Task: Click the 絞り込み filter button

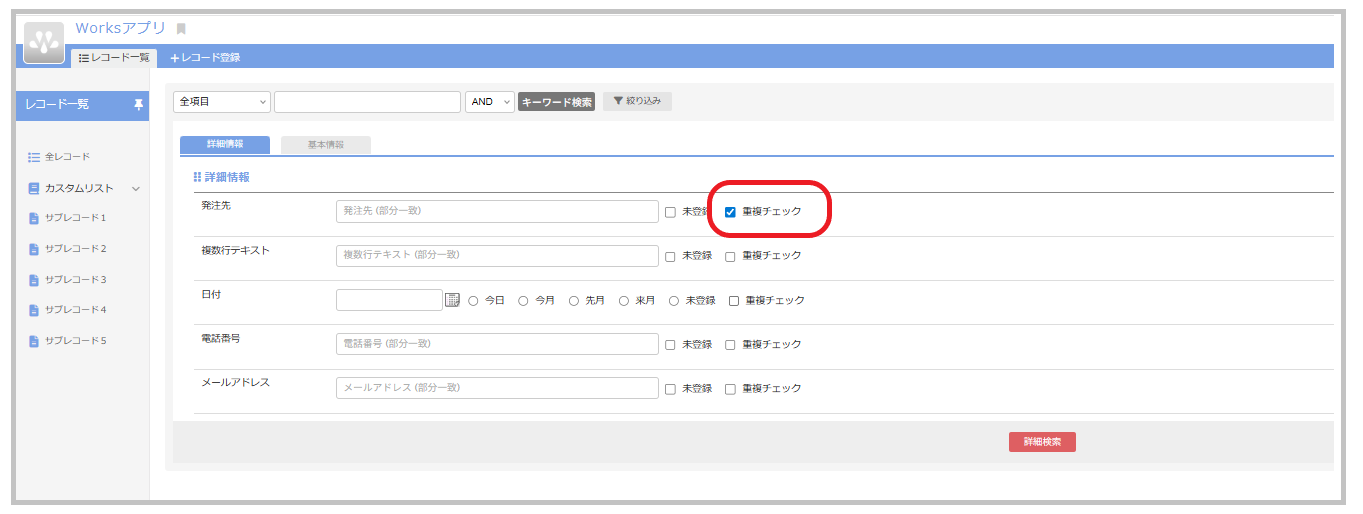Action: coord(637,101)
